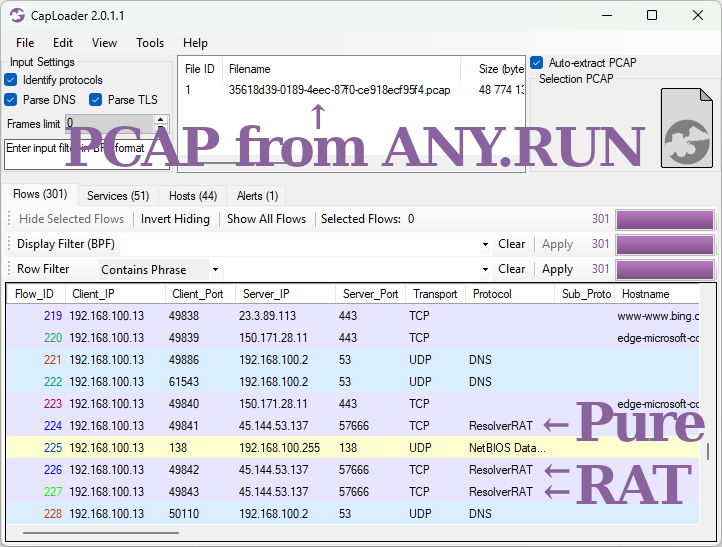Click the Selection PCAP file icon
Image resolution: width=722 pixels, height=547 pixels.
pyautogui.click(x=687, y=128)
